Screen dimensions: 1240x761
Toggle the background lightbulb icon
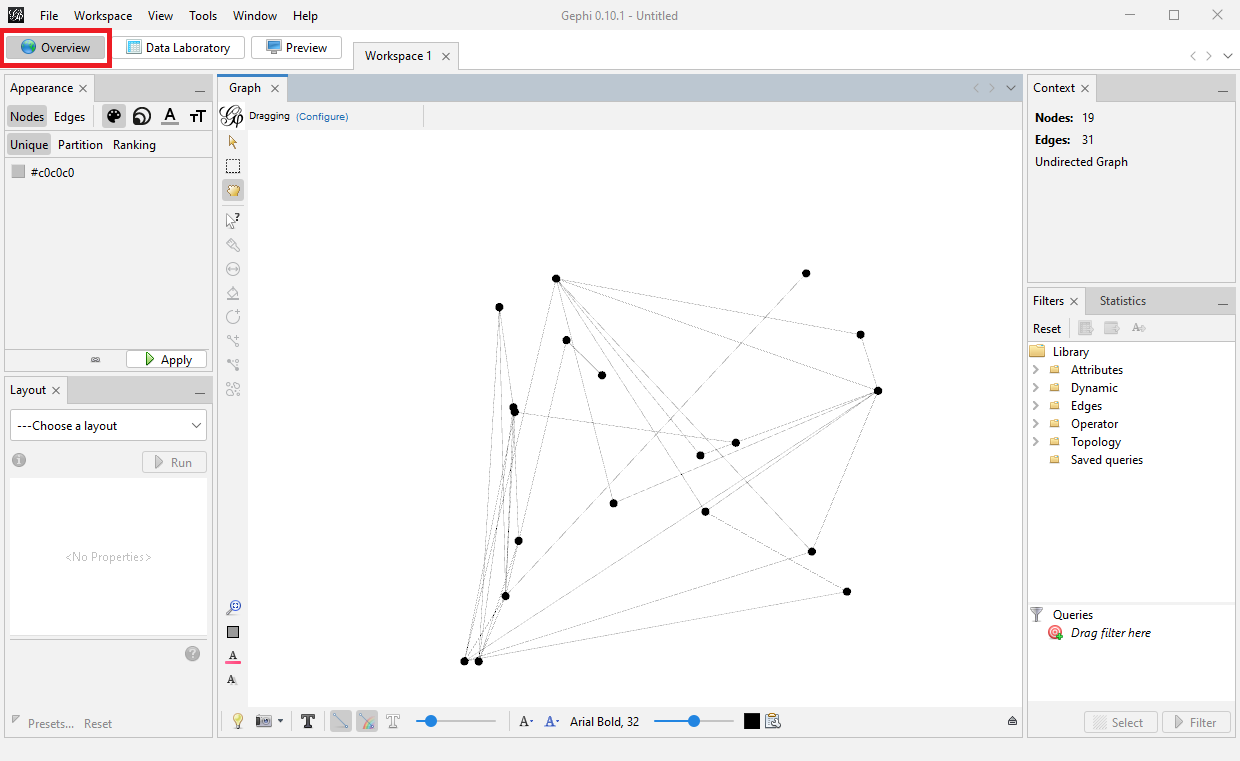(x=237, y=720)
